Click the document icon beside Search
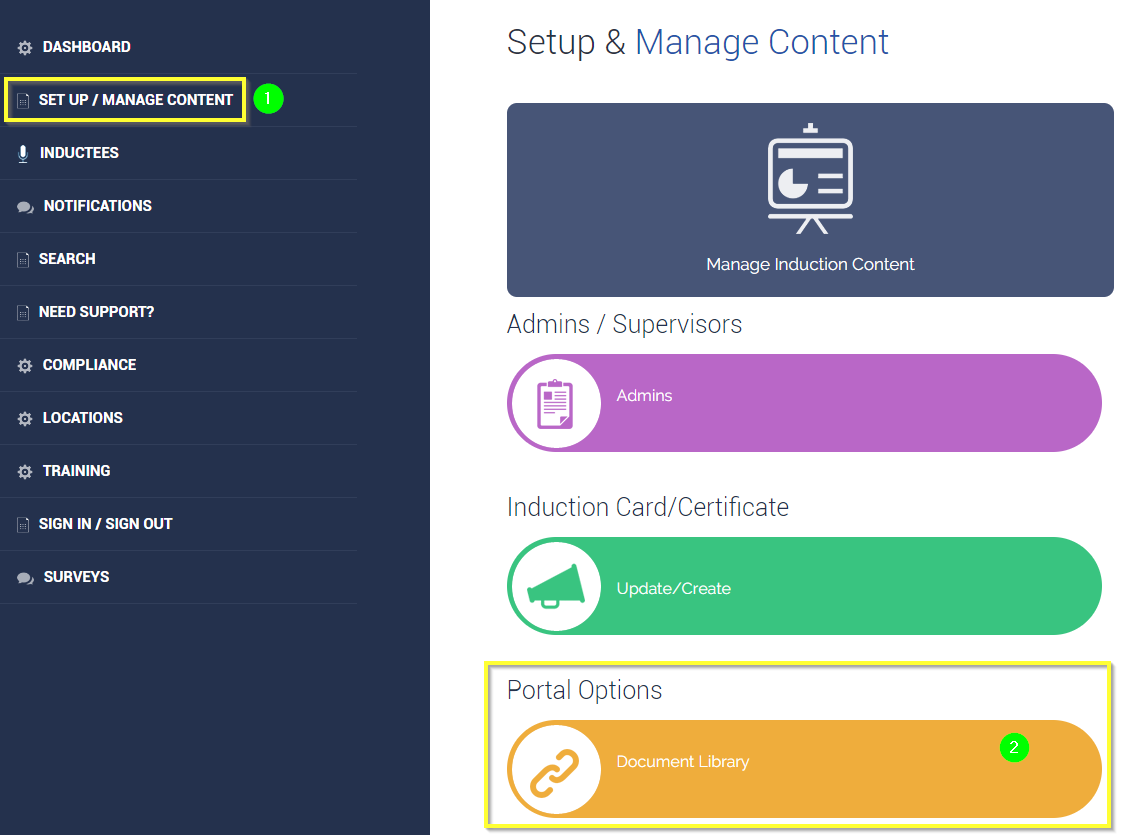 tap(23, 260)
